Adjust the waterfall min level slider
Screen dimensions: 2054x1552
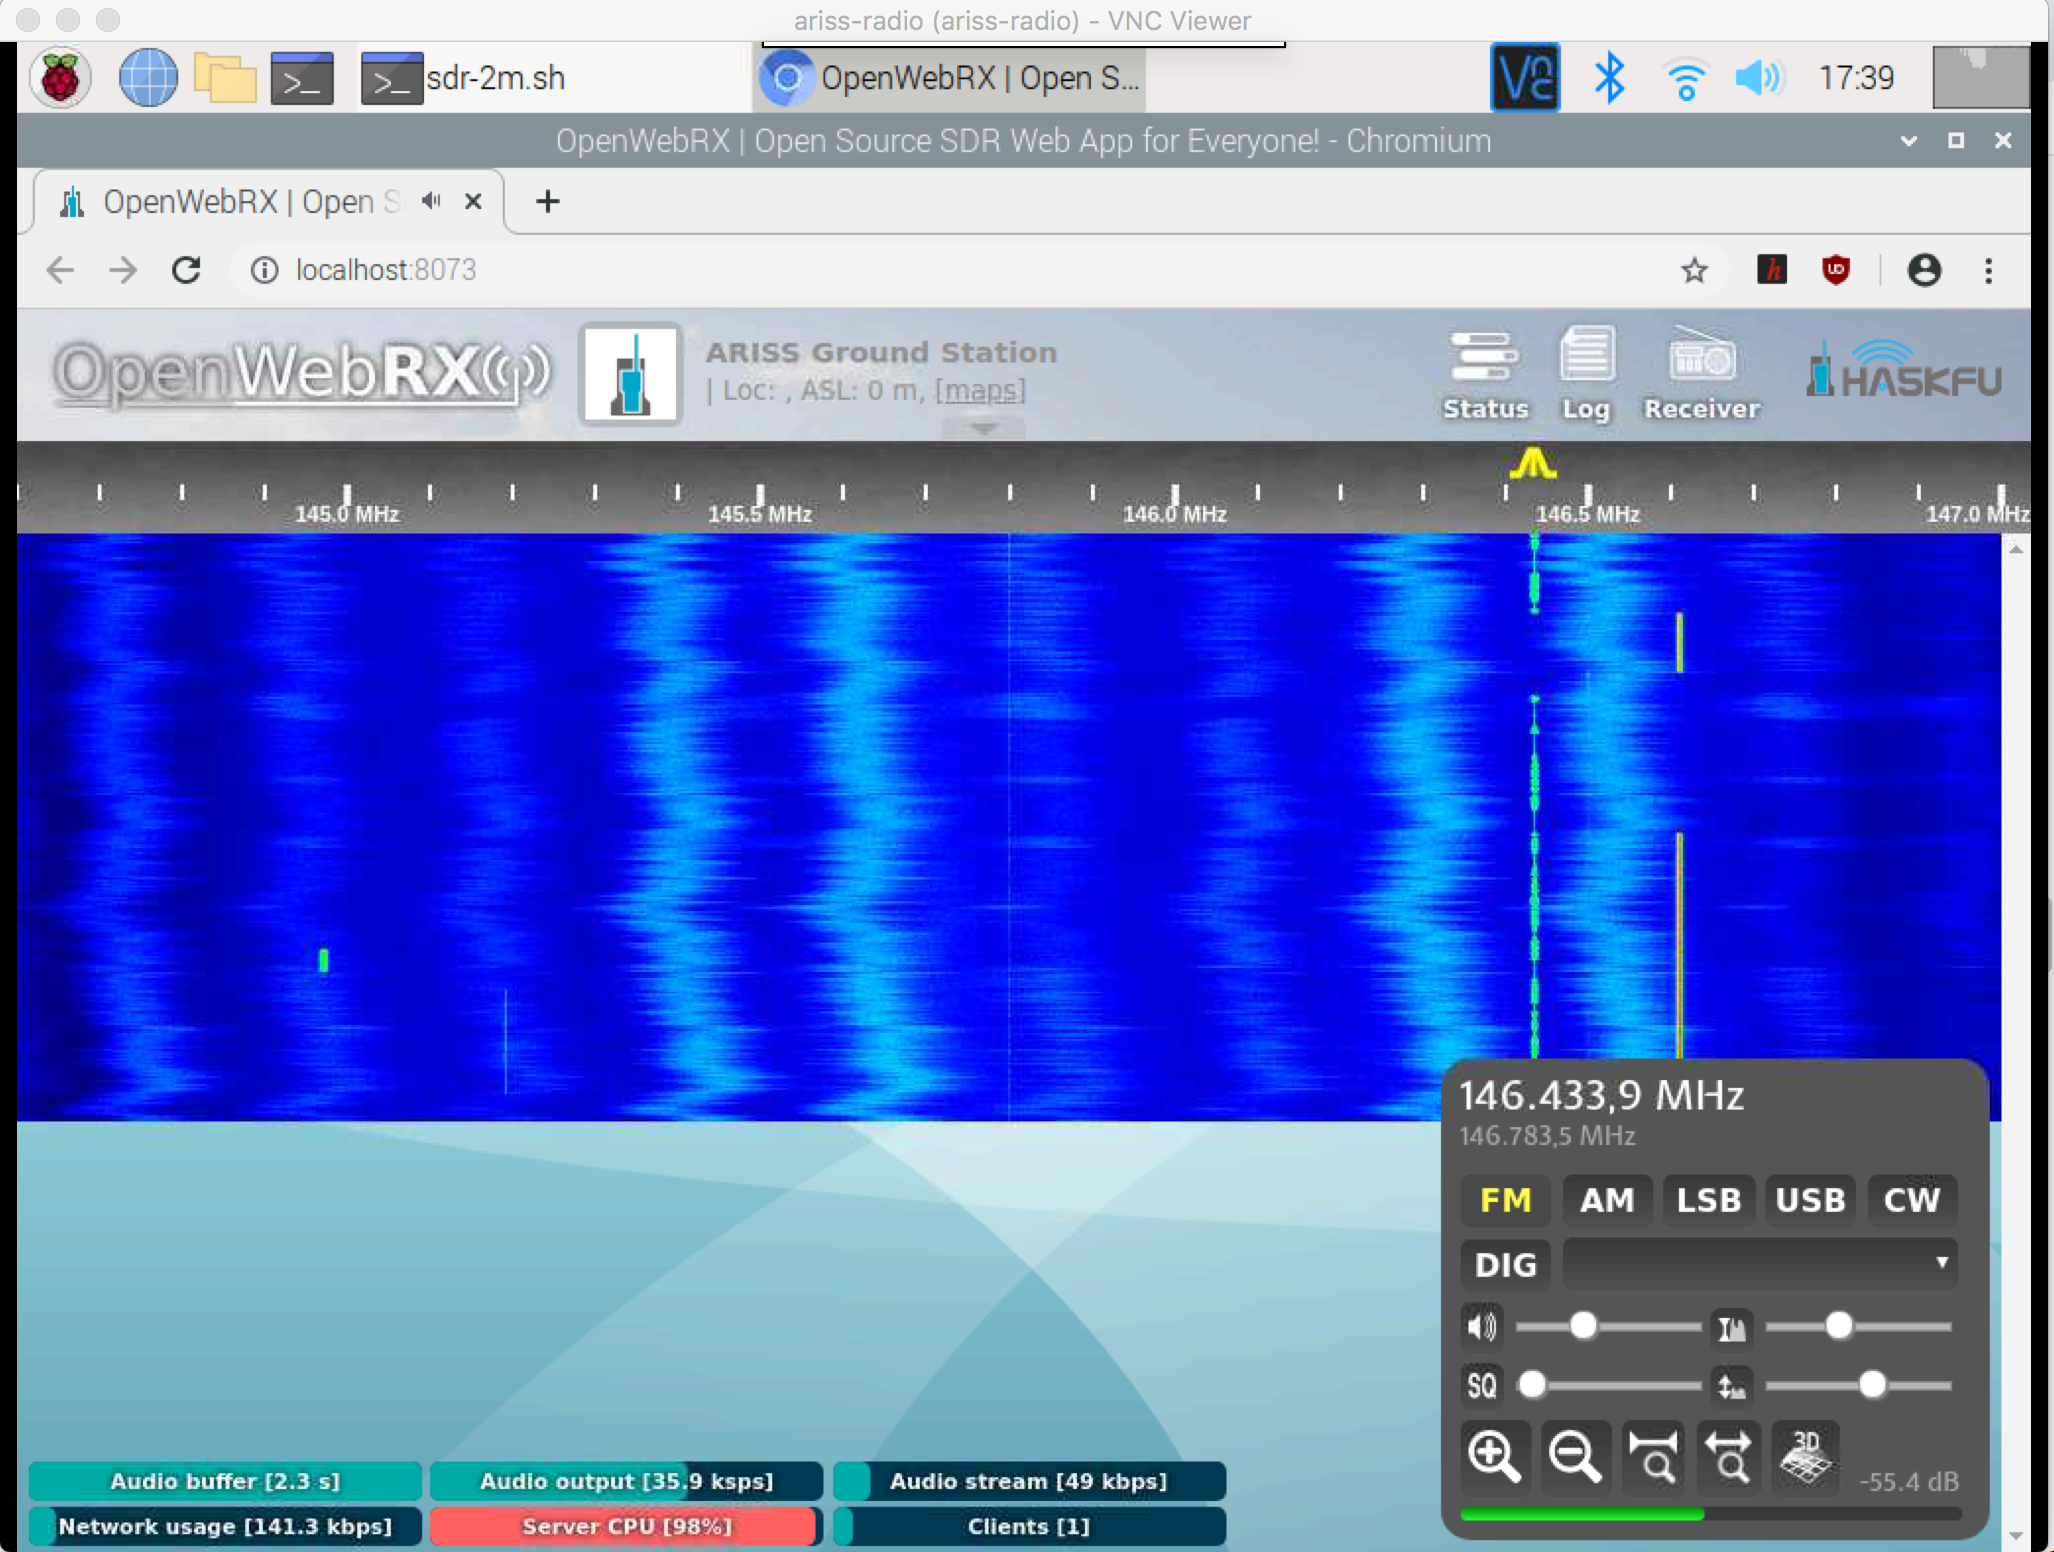[x=1859, y=1386]
